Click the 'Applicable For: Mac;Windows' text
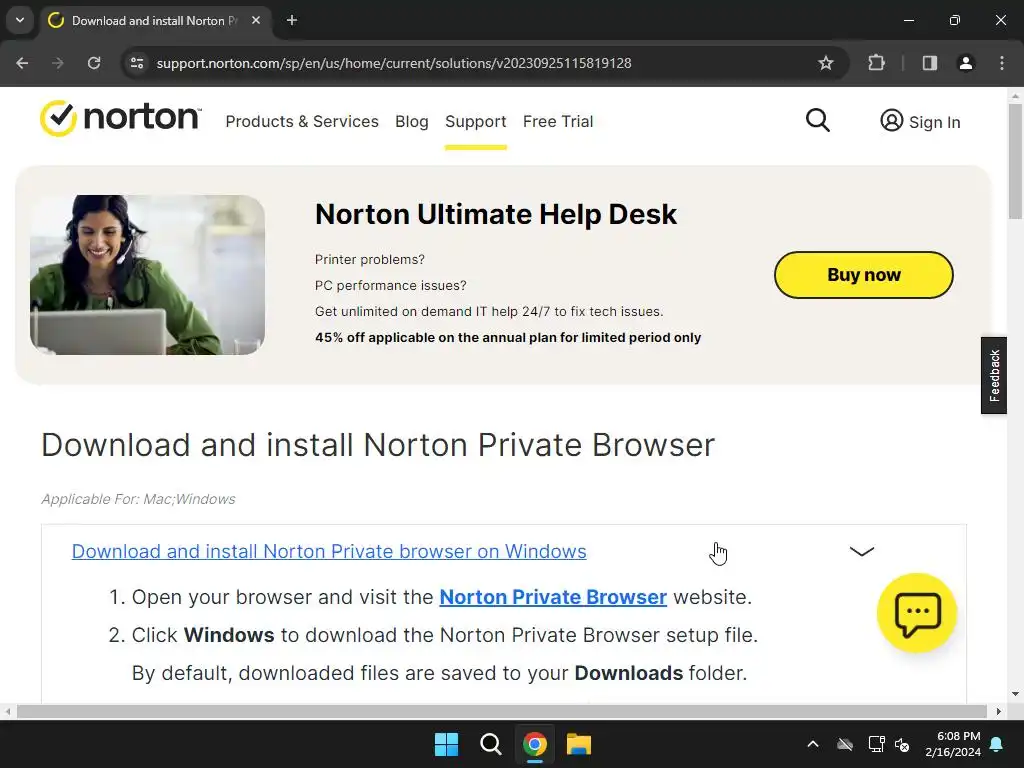This screenshot has height=768, width=1024. pos(138,499)
